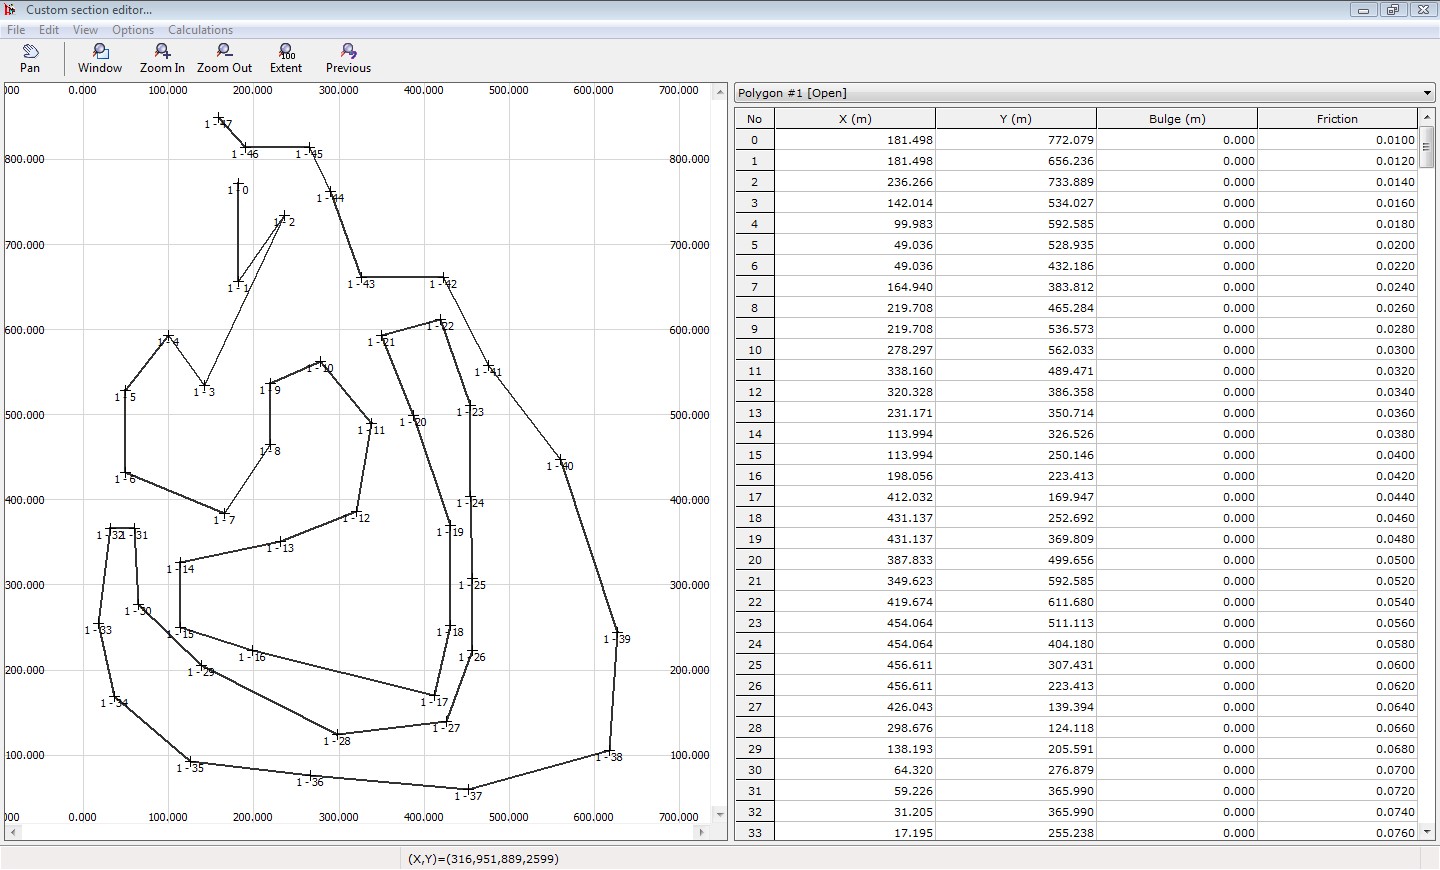The width and height of the screenshot is (1440, 870).
Task: Open the Edit menu
Action: tap(49, 30)
